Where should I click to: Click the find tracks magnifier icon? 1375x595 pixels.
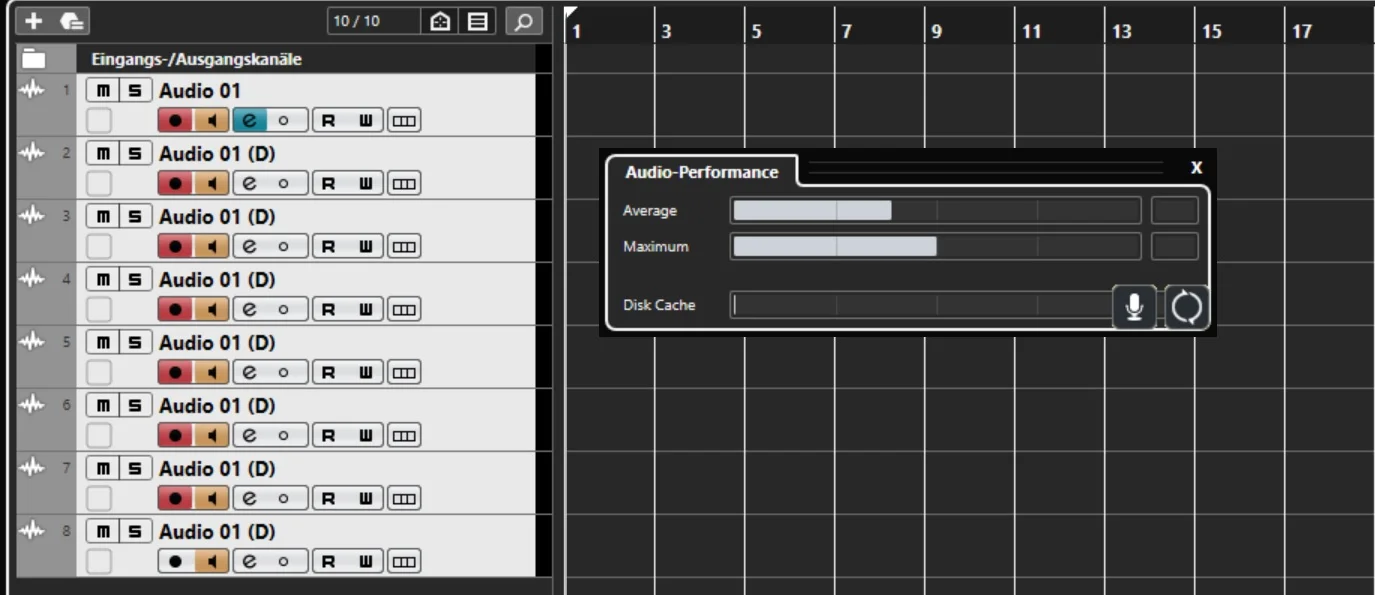pyautogui.click(x=523, y=20)
